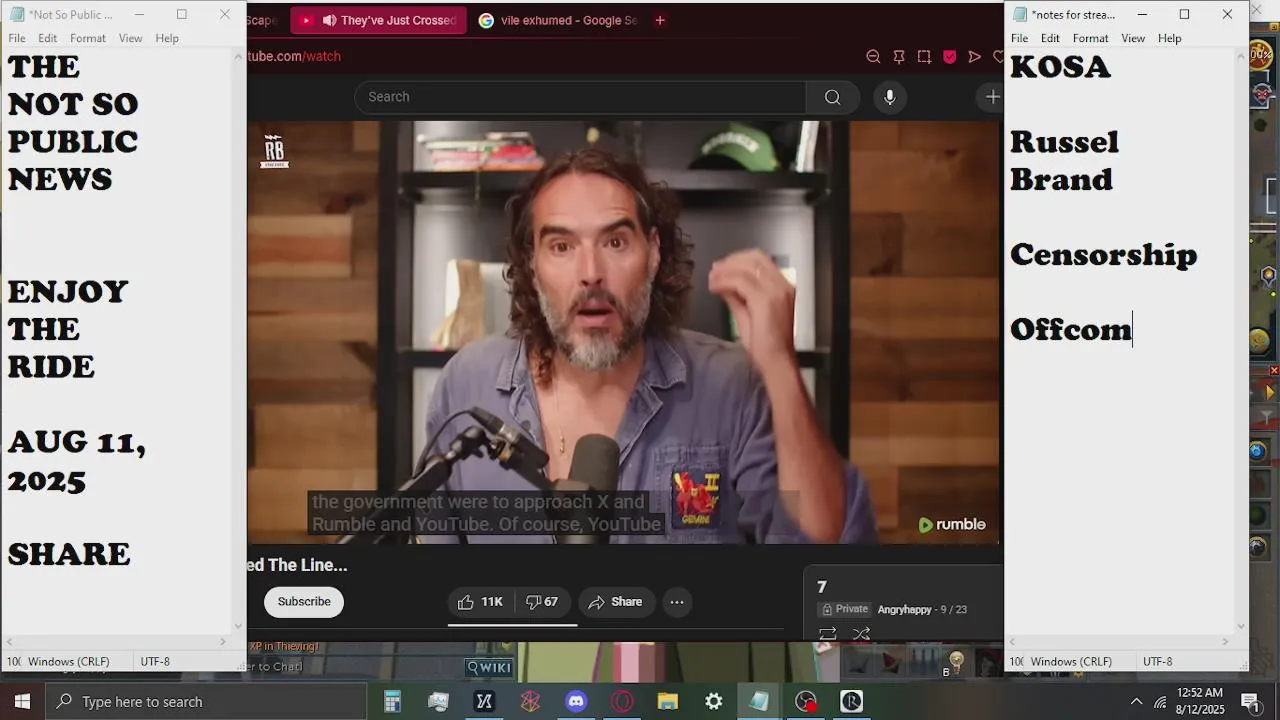Click the Wiki button in the game window

click(x=489, y=667)
